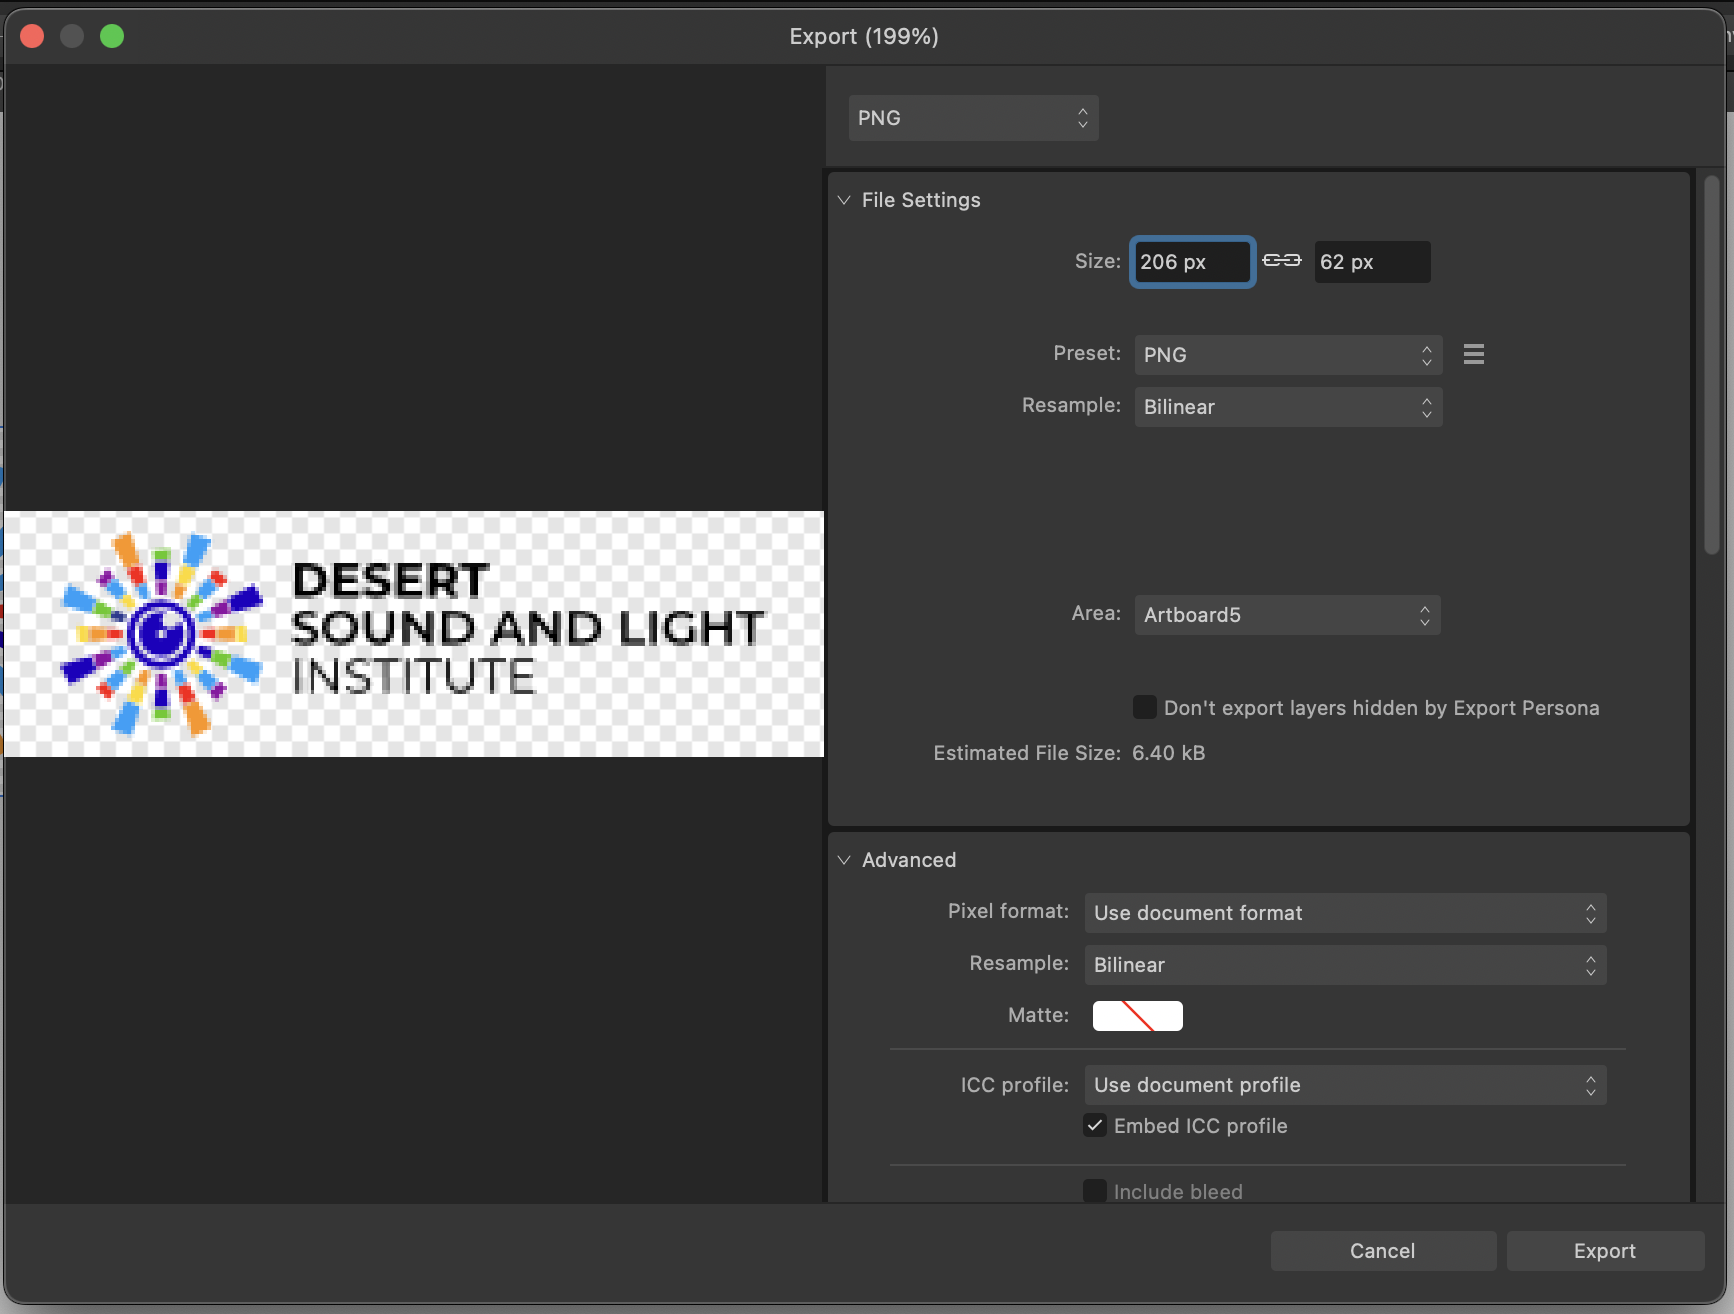1734x1314 pixels.
Task: Click the Cancel button
Action: tap(1383, 1251)
